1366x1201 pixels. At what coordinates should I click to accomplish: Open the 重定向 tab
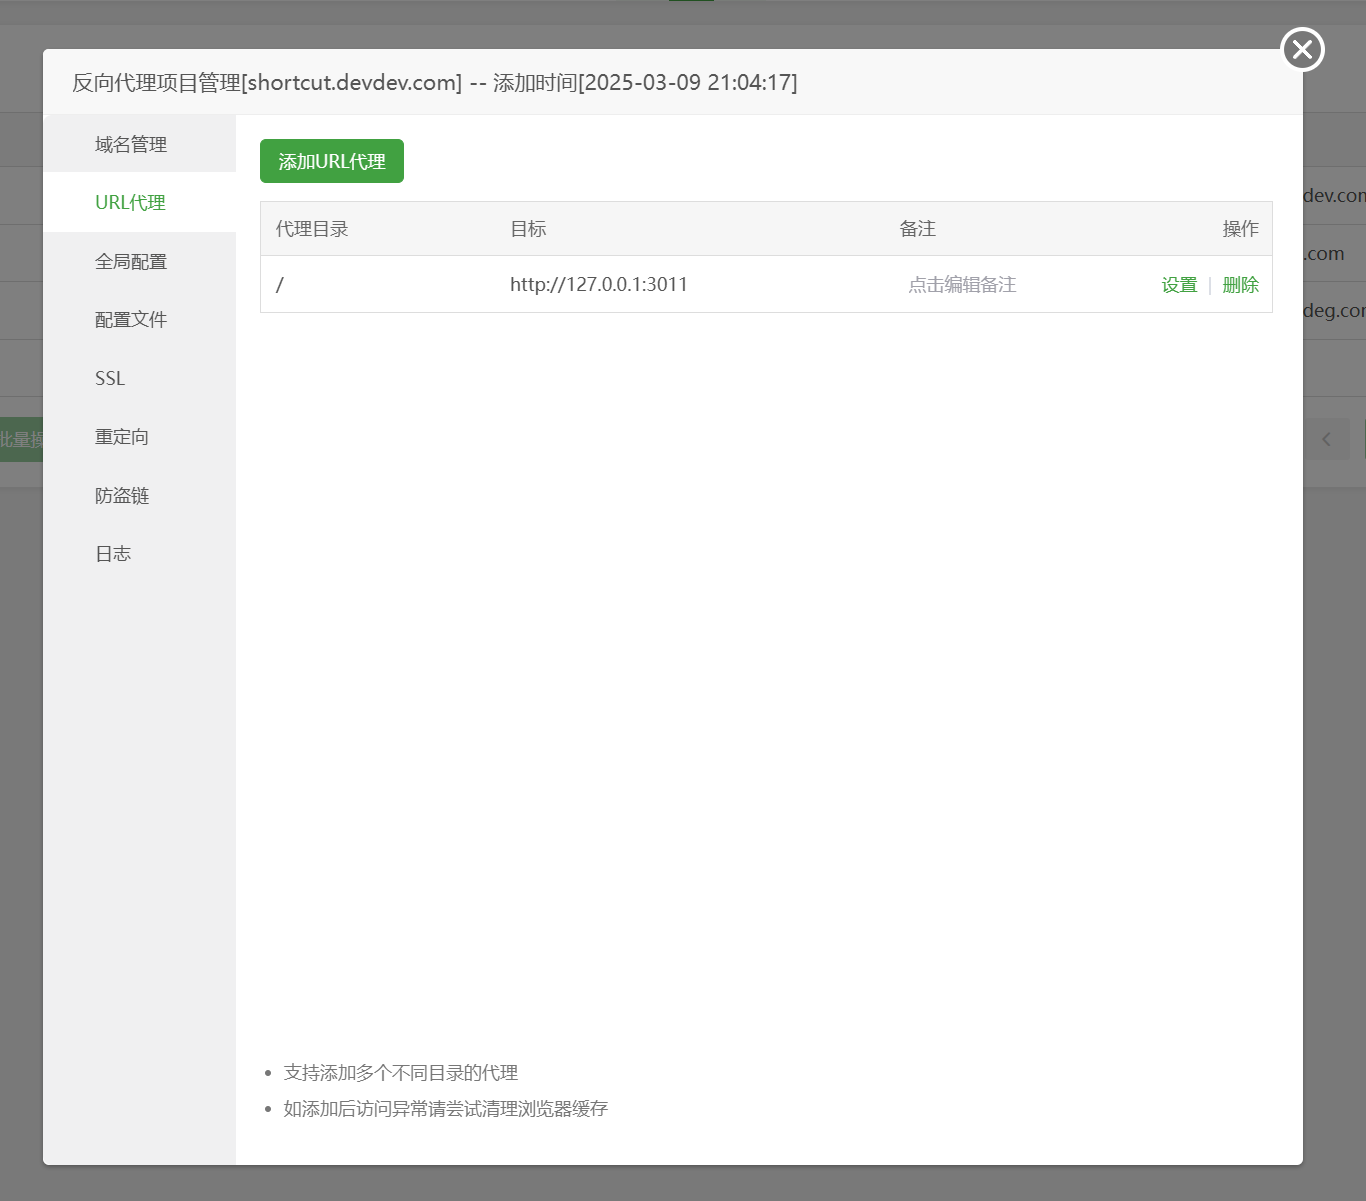coord(122,437)
